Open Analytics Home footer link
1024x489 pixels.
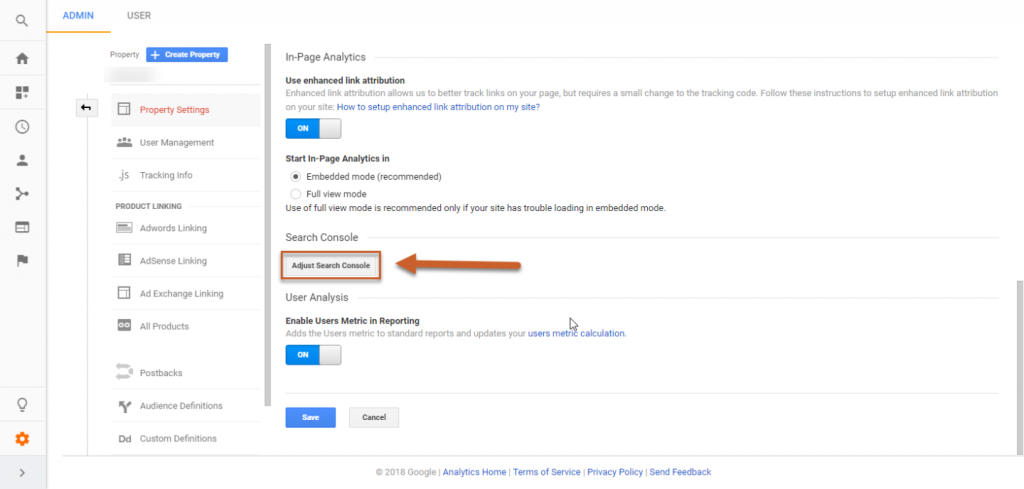tap(474, 471)
